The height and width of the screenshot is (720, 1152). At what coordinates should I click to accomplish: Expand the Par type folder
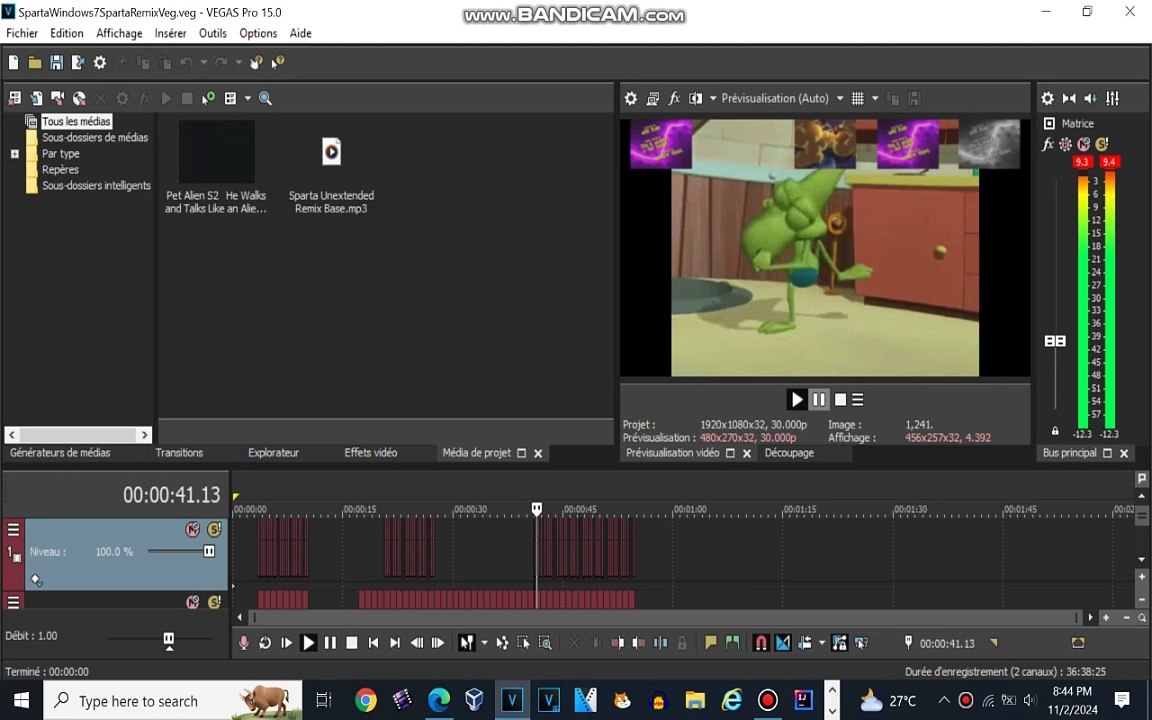pyautogui.click(x=15, y=154)
